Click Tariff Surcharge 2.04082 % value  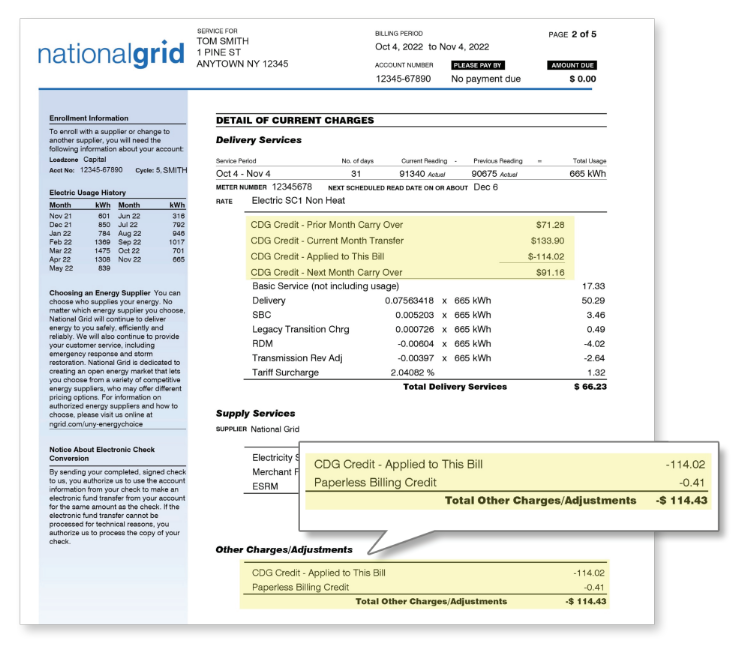(412, 373)
